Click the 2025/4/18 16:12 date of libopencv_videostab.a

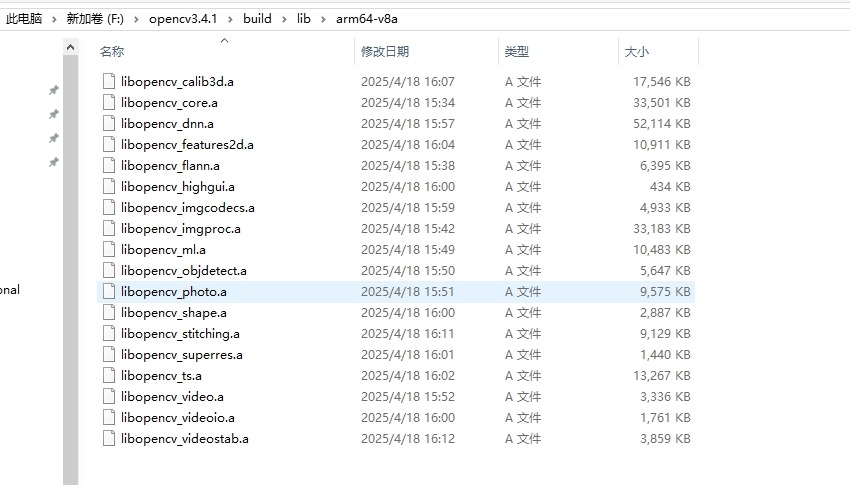pyautogui.click(x=408, y=438)
